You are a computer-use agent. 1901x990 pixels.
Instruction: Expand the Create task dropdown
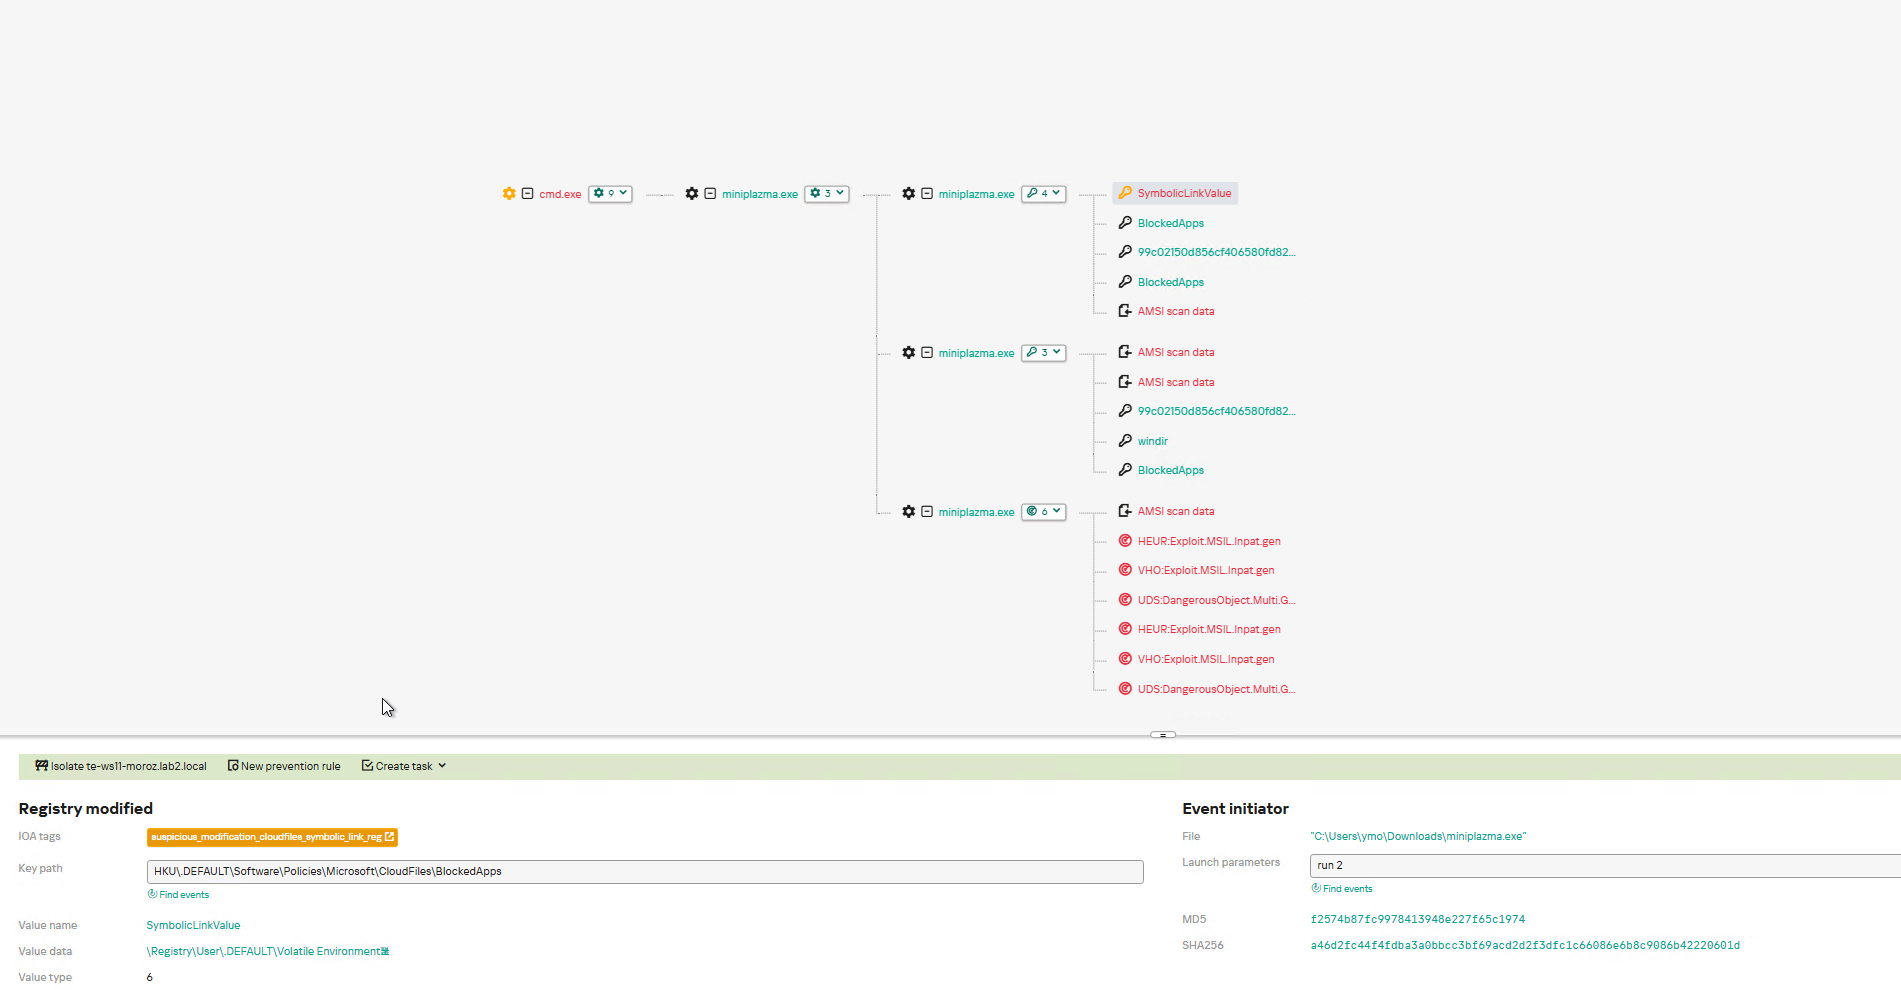(404, 766)
